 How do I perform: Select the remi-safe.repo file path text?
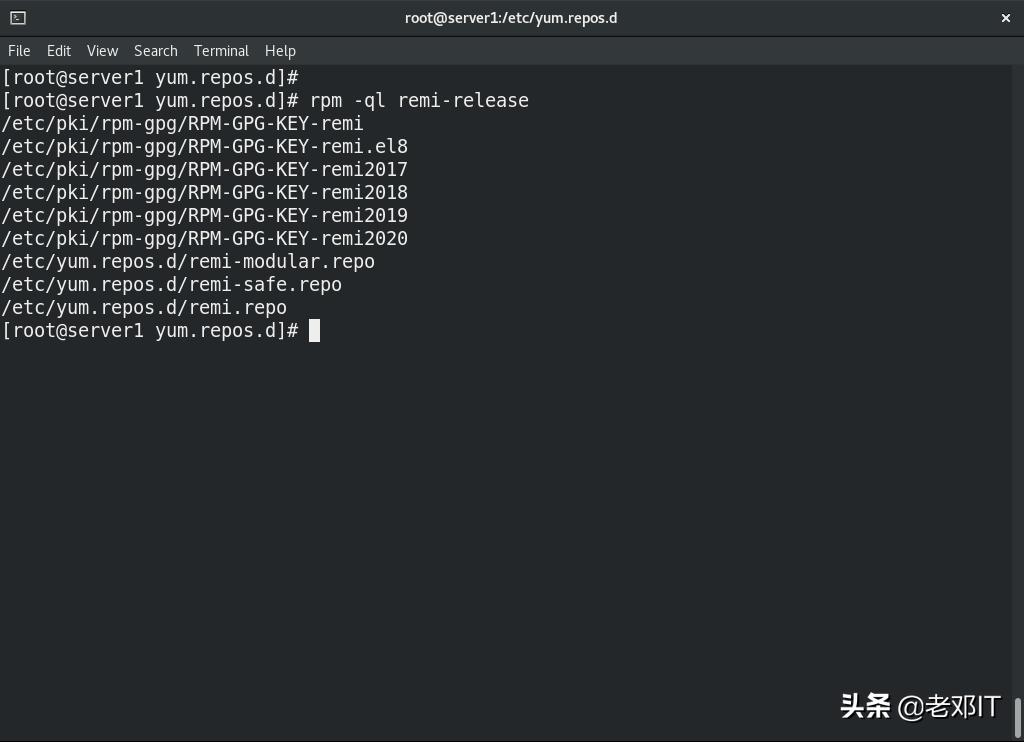170,284
